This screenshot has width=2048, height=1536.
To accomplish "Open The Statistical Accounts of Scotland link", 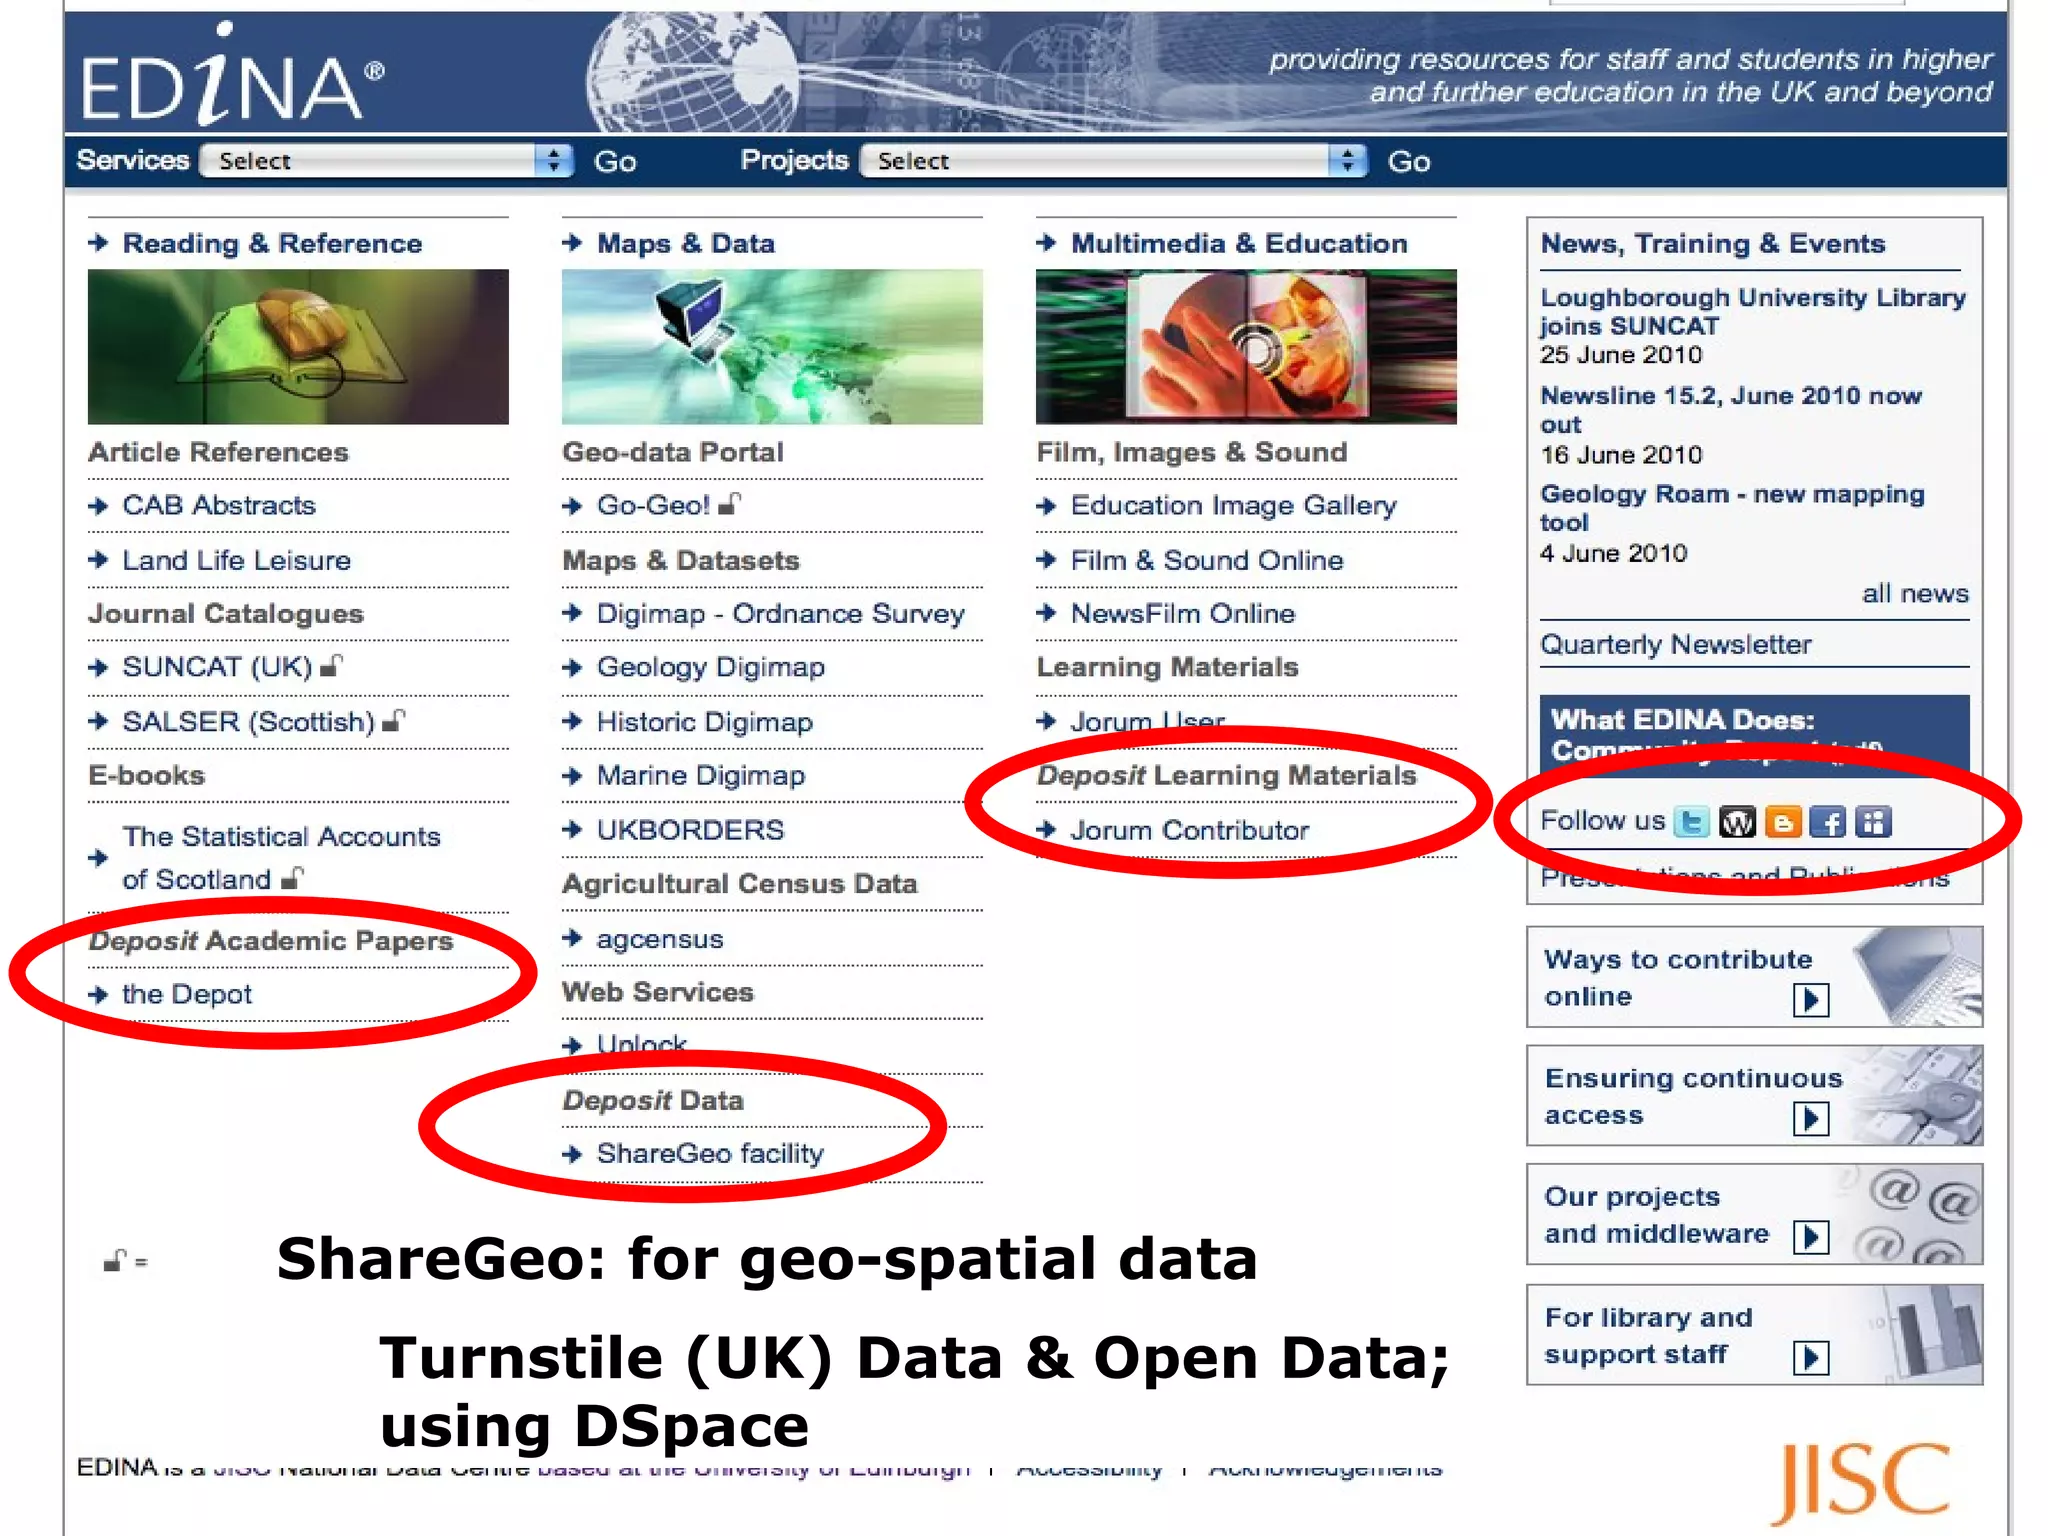I will [281, 858].
